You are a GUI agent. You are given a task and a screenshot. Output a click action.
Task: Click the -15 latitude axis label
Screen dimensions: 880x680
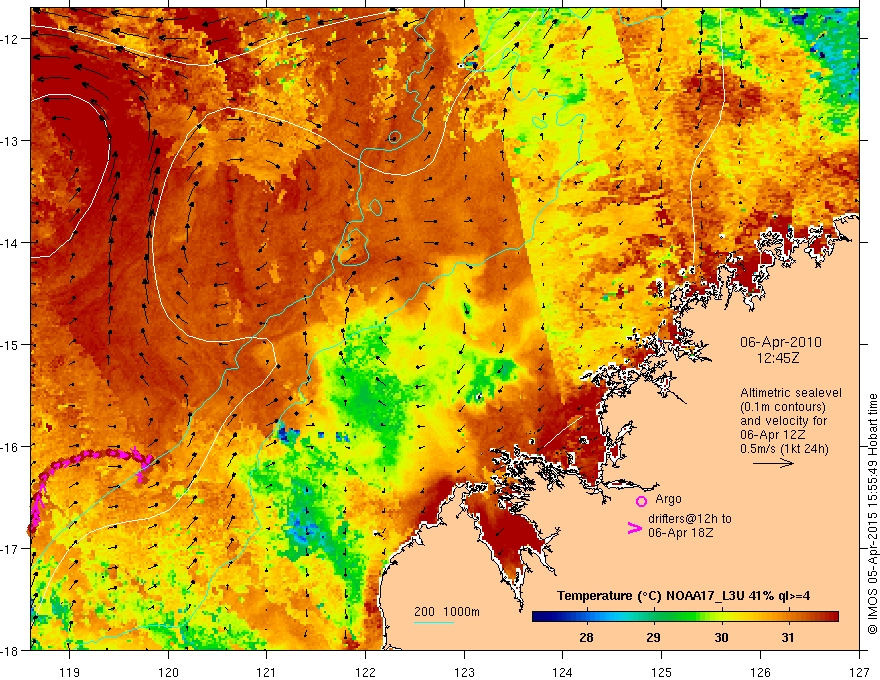pos(10,345)
